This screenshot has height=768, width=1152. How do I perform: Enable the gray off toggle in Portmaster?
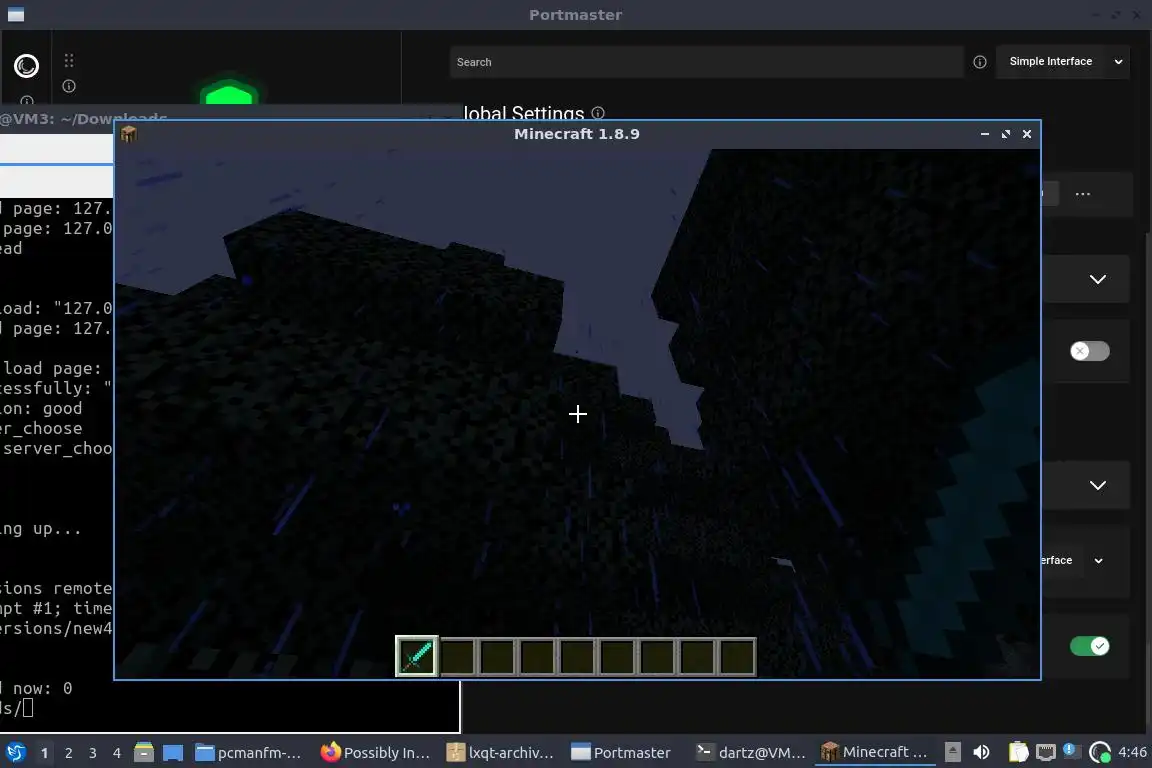(1090, 351)
